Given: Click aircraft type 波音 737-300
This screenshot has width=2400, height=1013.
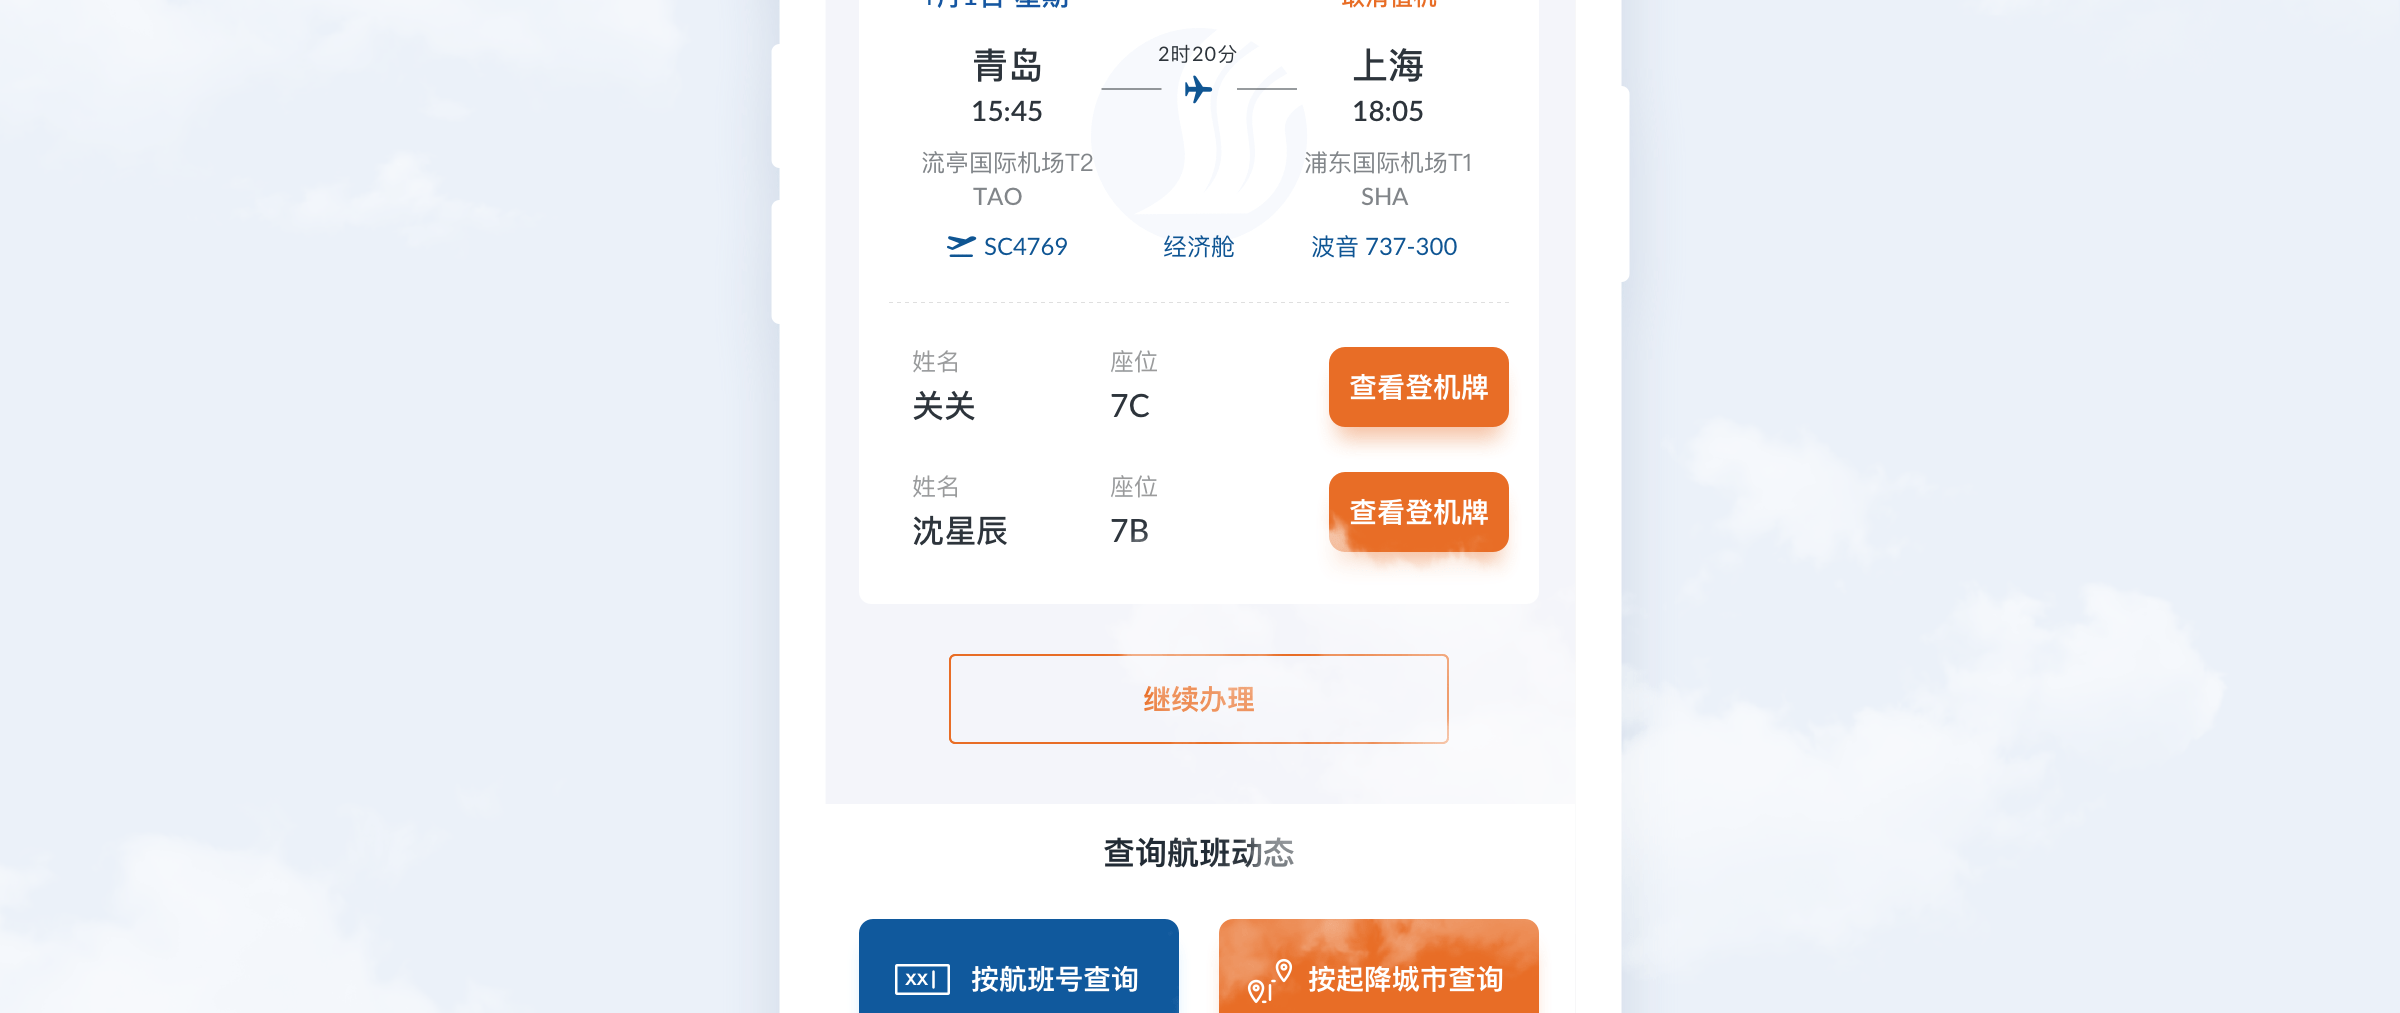Looking at the screenshot, I should pos(1384,246).
